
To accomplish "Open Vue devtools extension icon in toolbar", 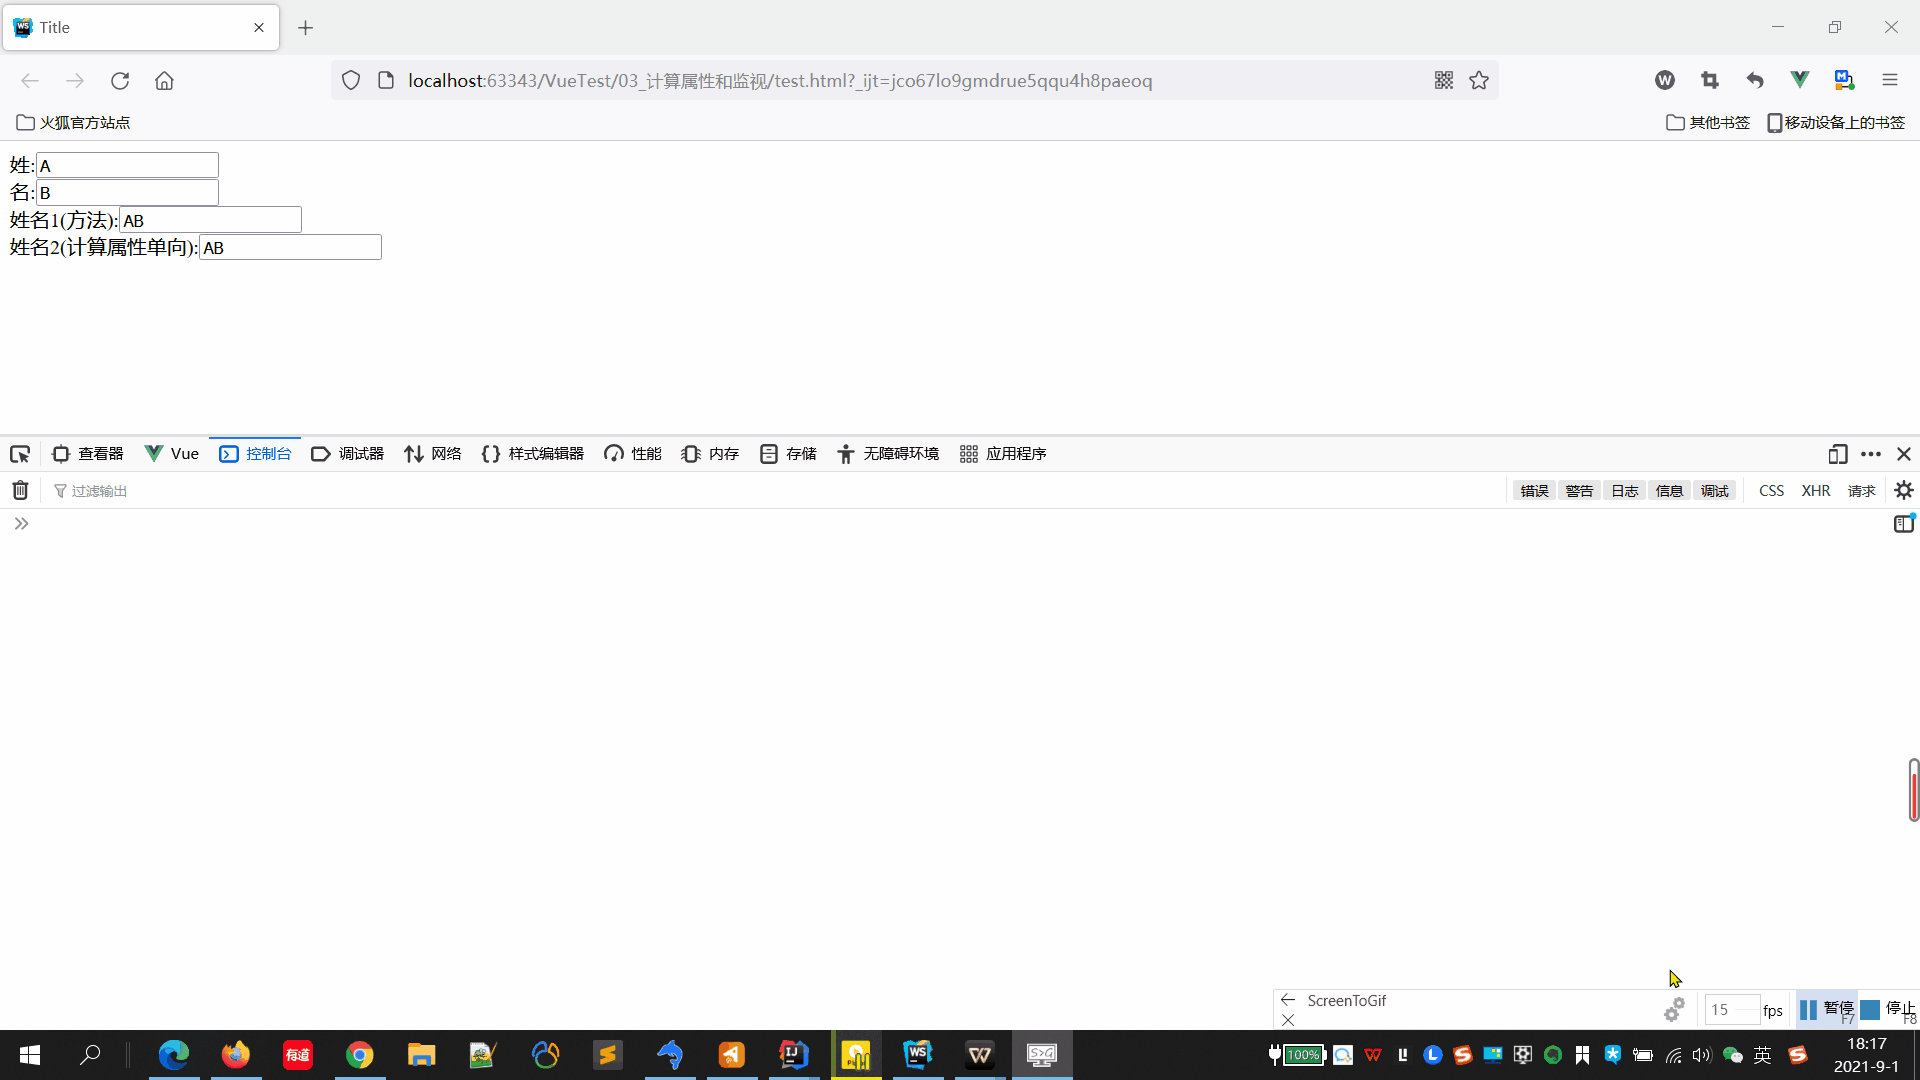I will point(1800,80).
